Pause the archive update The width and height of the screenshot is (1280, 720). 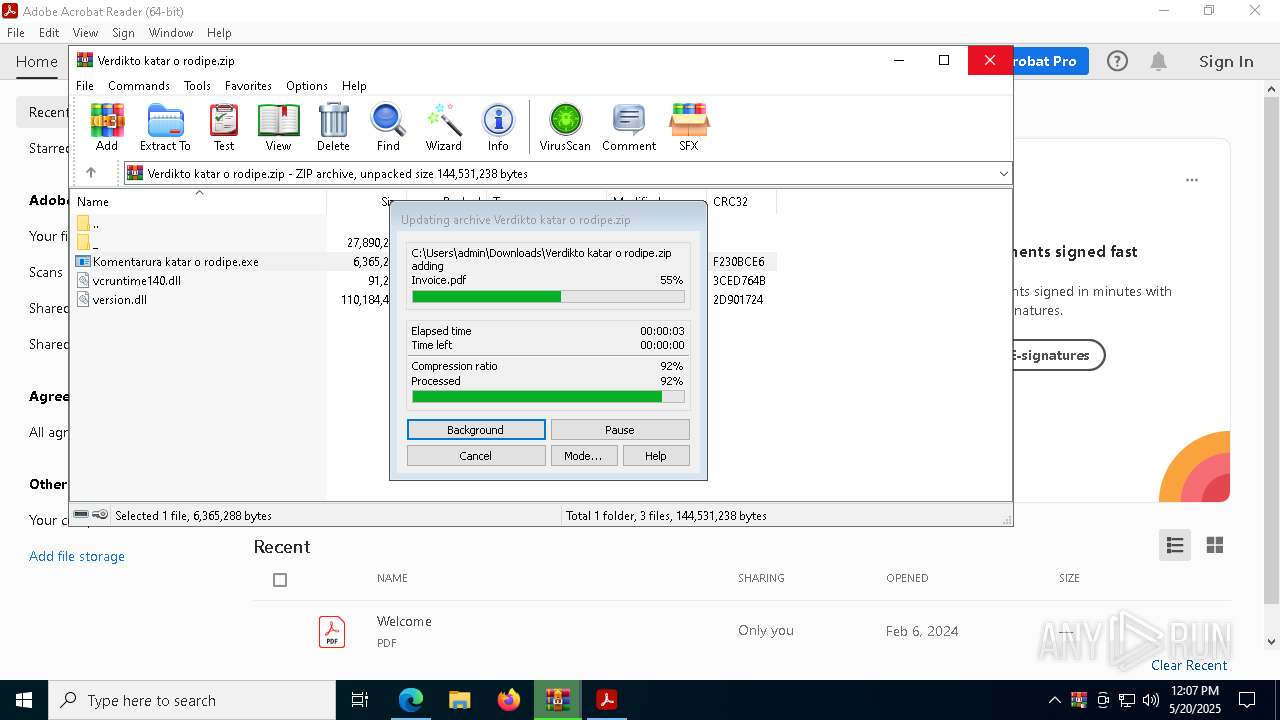pyautogui.click(x=620, y=430)
